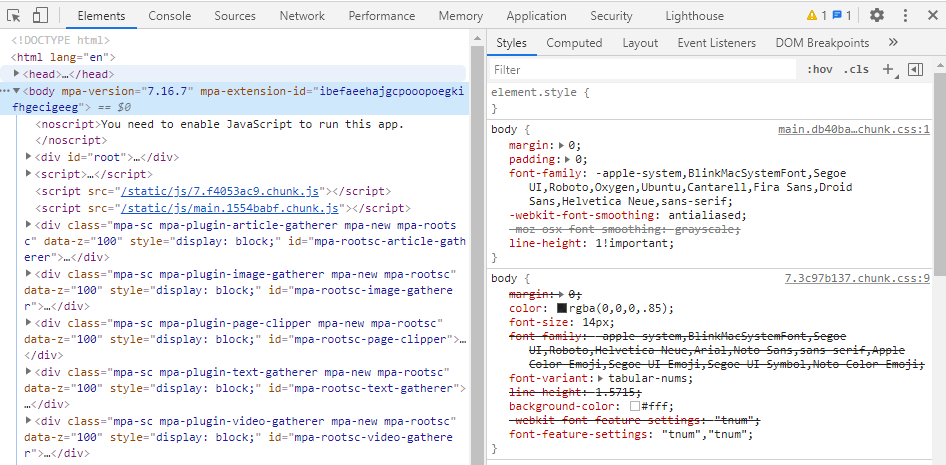Click the warning count badge icon

pyautogui.click(x=816, y=16)
